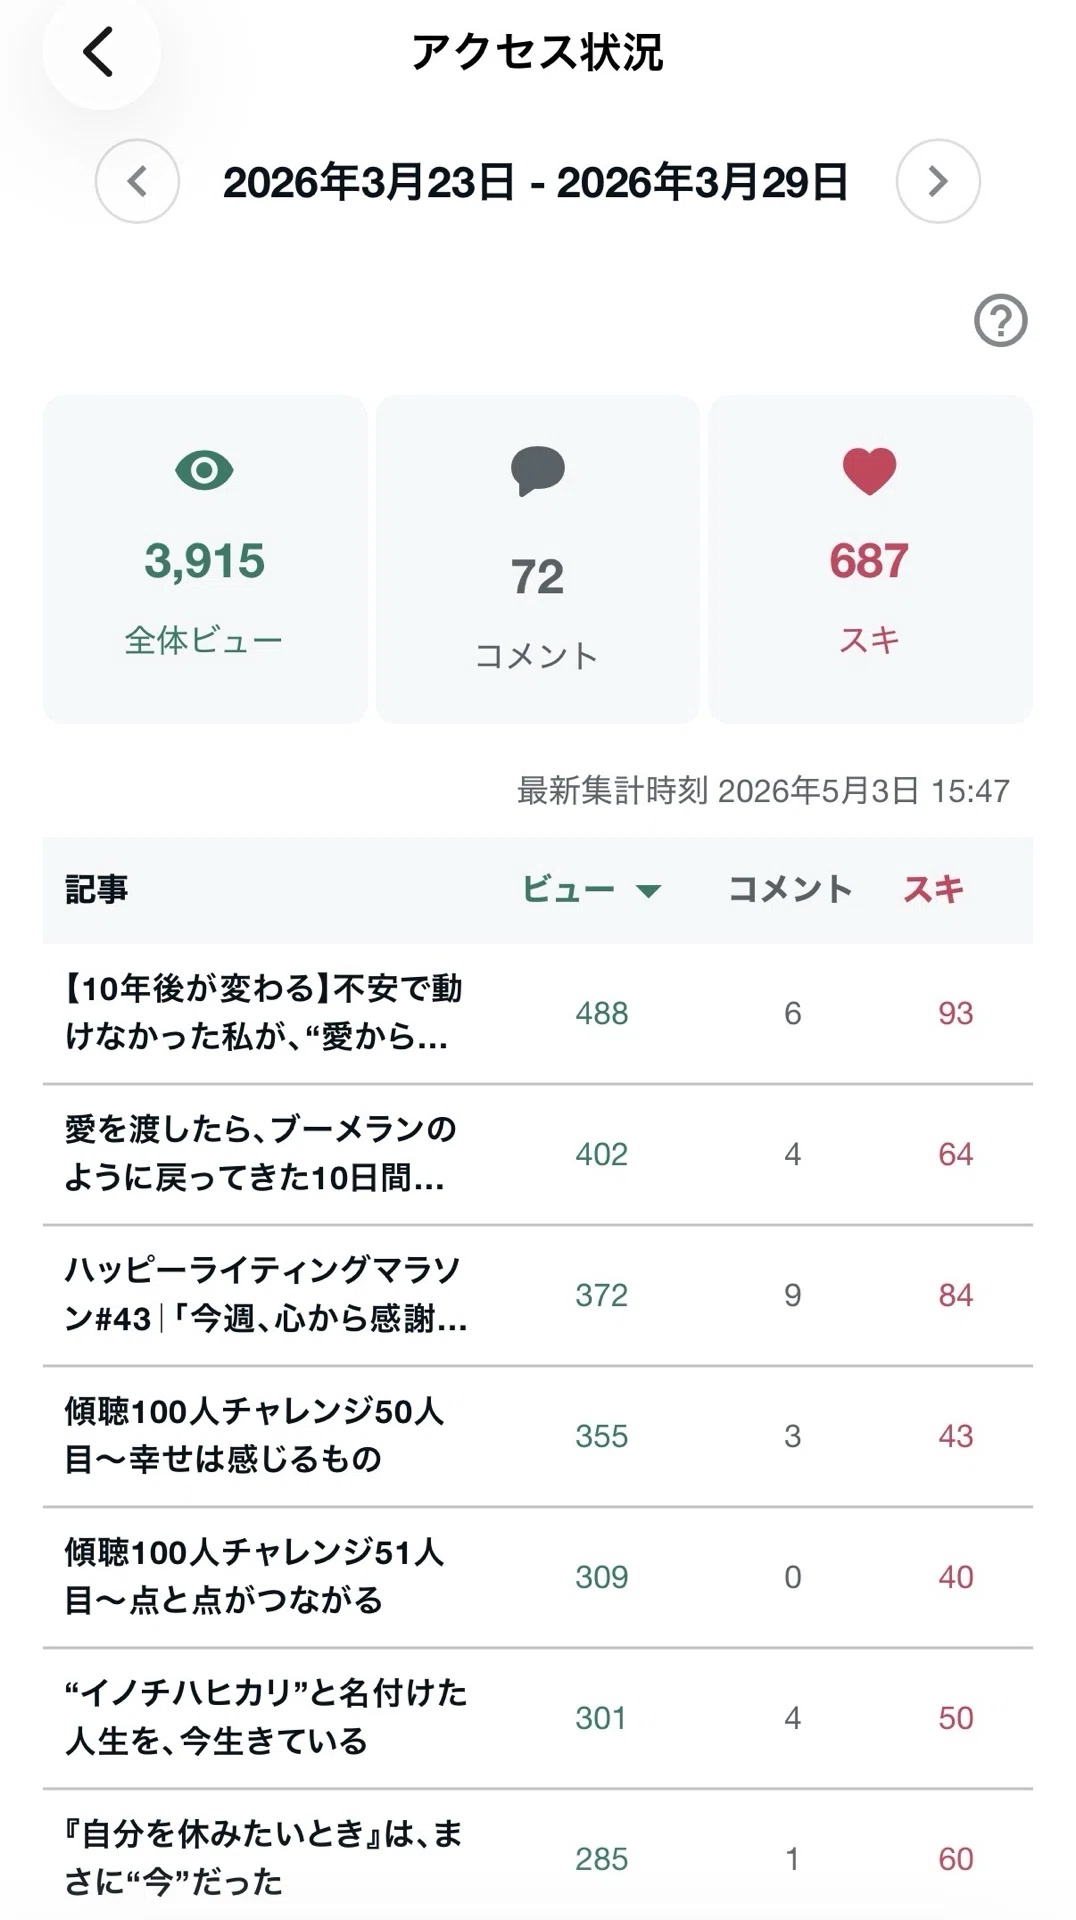Open 傾聴100人チャレンジ51人目 article
The image size is (1076, 1920).
pyautogui.click(x=538, y=1577)
